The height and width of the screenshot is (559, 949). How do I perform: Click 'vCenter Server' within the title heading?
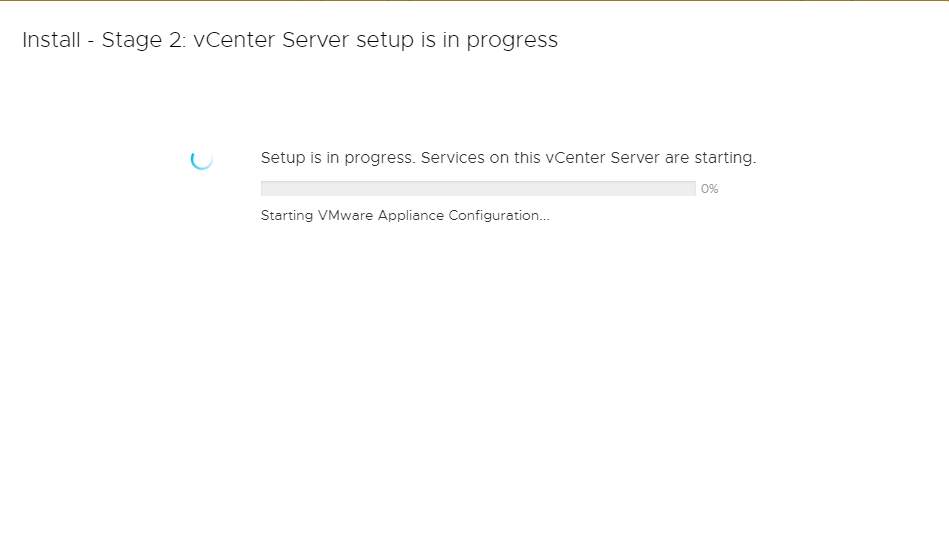271,40
